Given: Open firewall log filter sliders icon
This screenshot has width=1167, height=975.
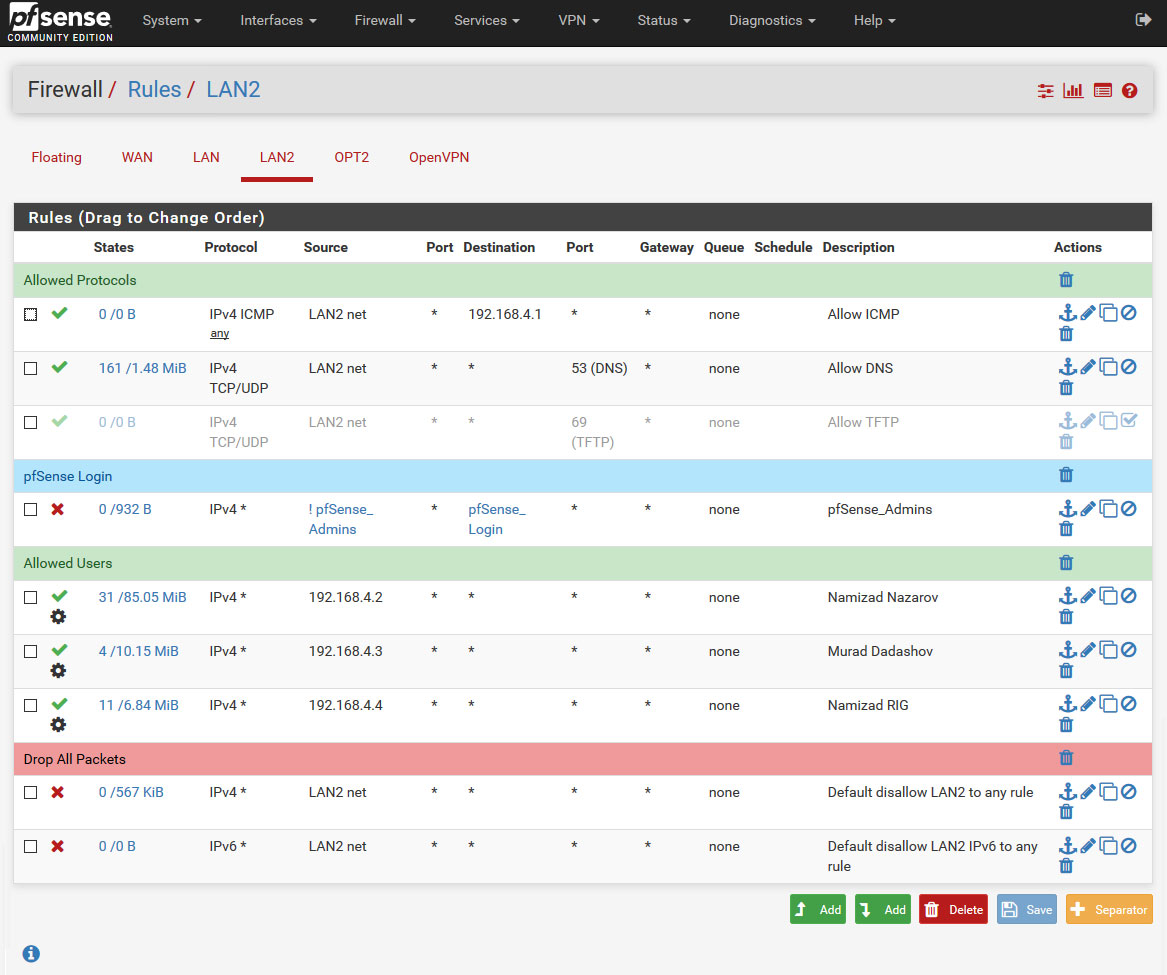Looking at the screenshot, I should click(1046, 91).
